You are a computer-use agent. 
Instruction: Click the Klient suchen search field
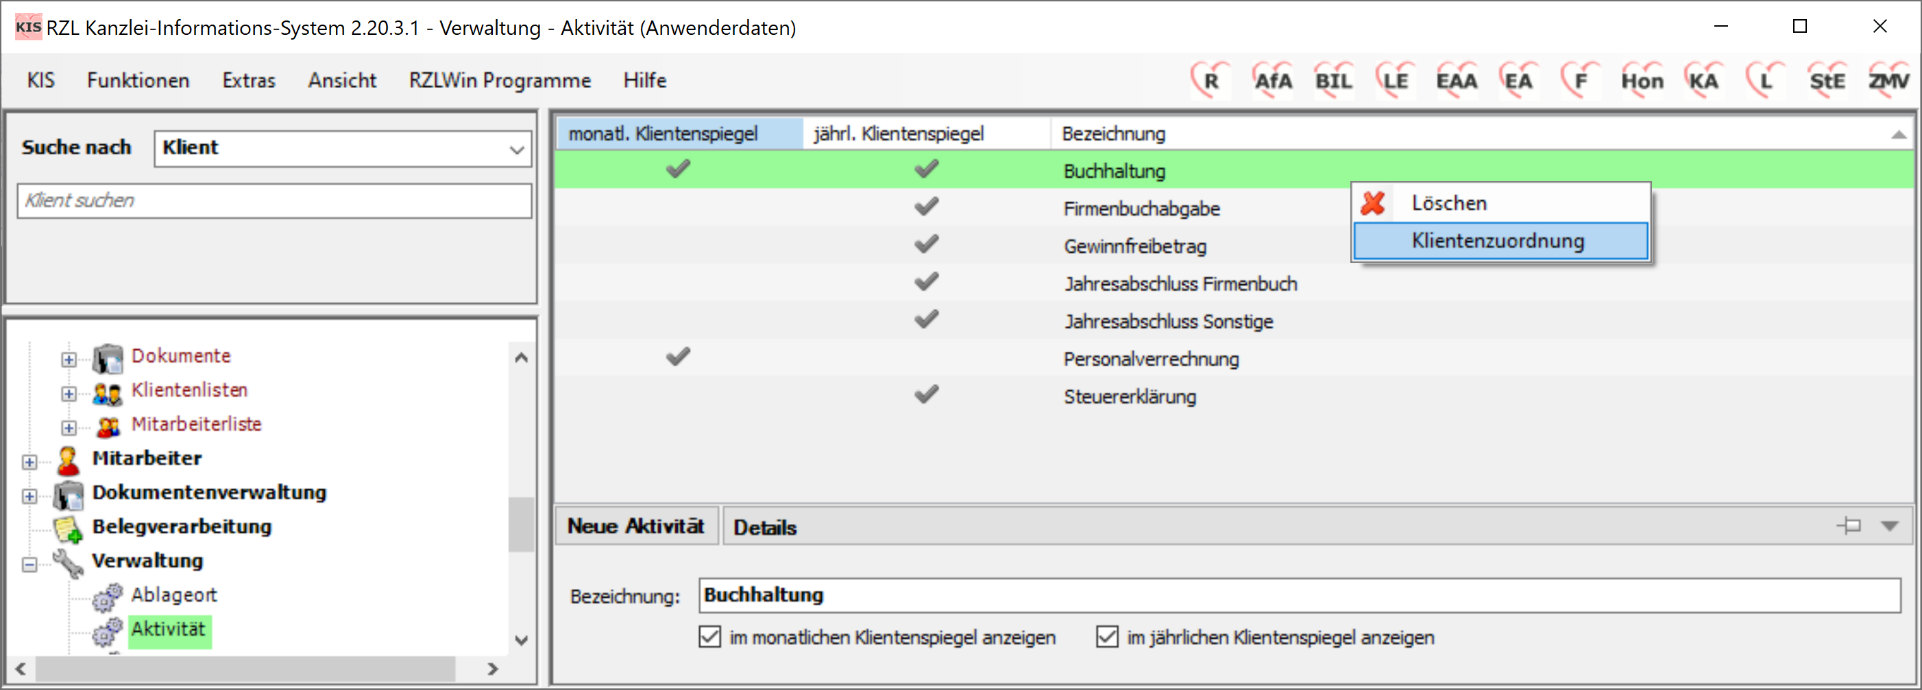[x=274, y=201]
